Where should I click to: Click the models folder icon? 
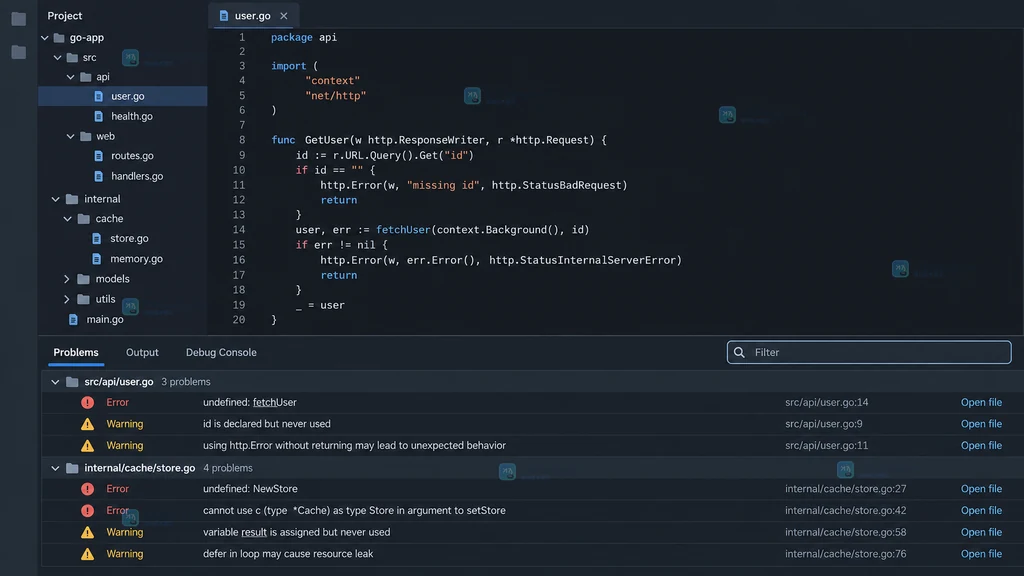pyautogui.click(x=84, y=279)
